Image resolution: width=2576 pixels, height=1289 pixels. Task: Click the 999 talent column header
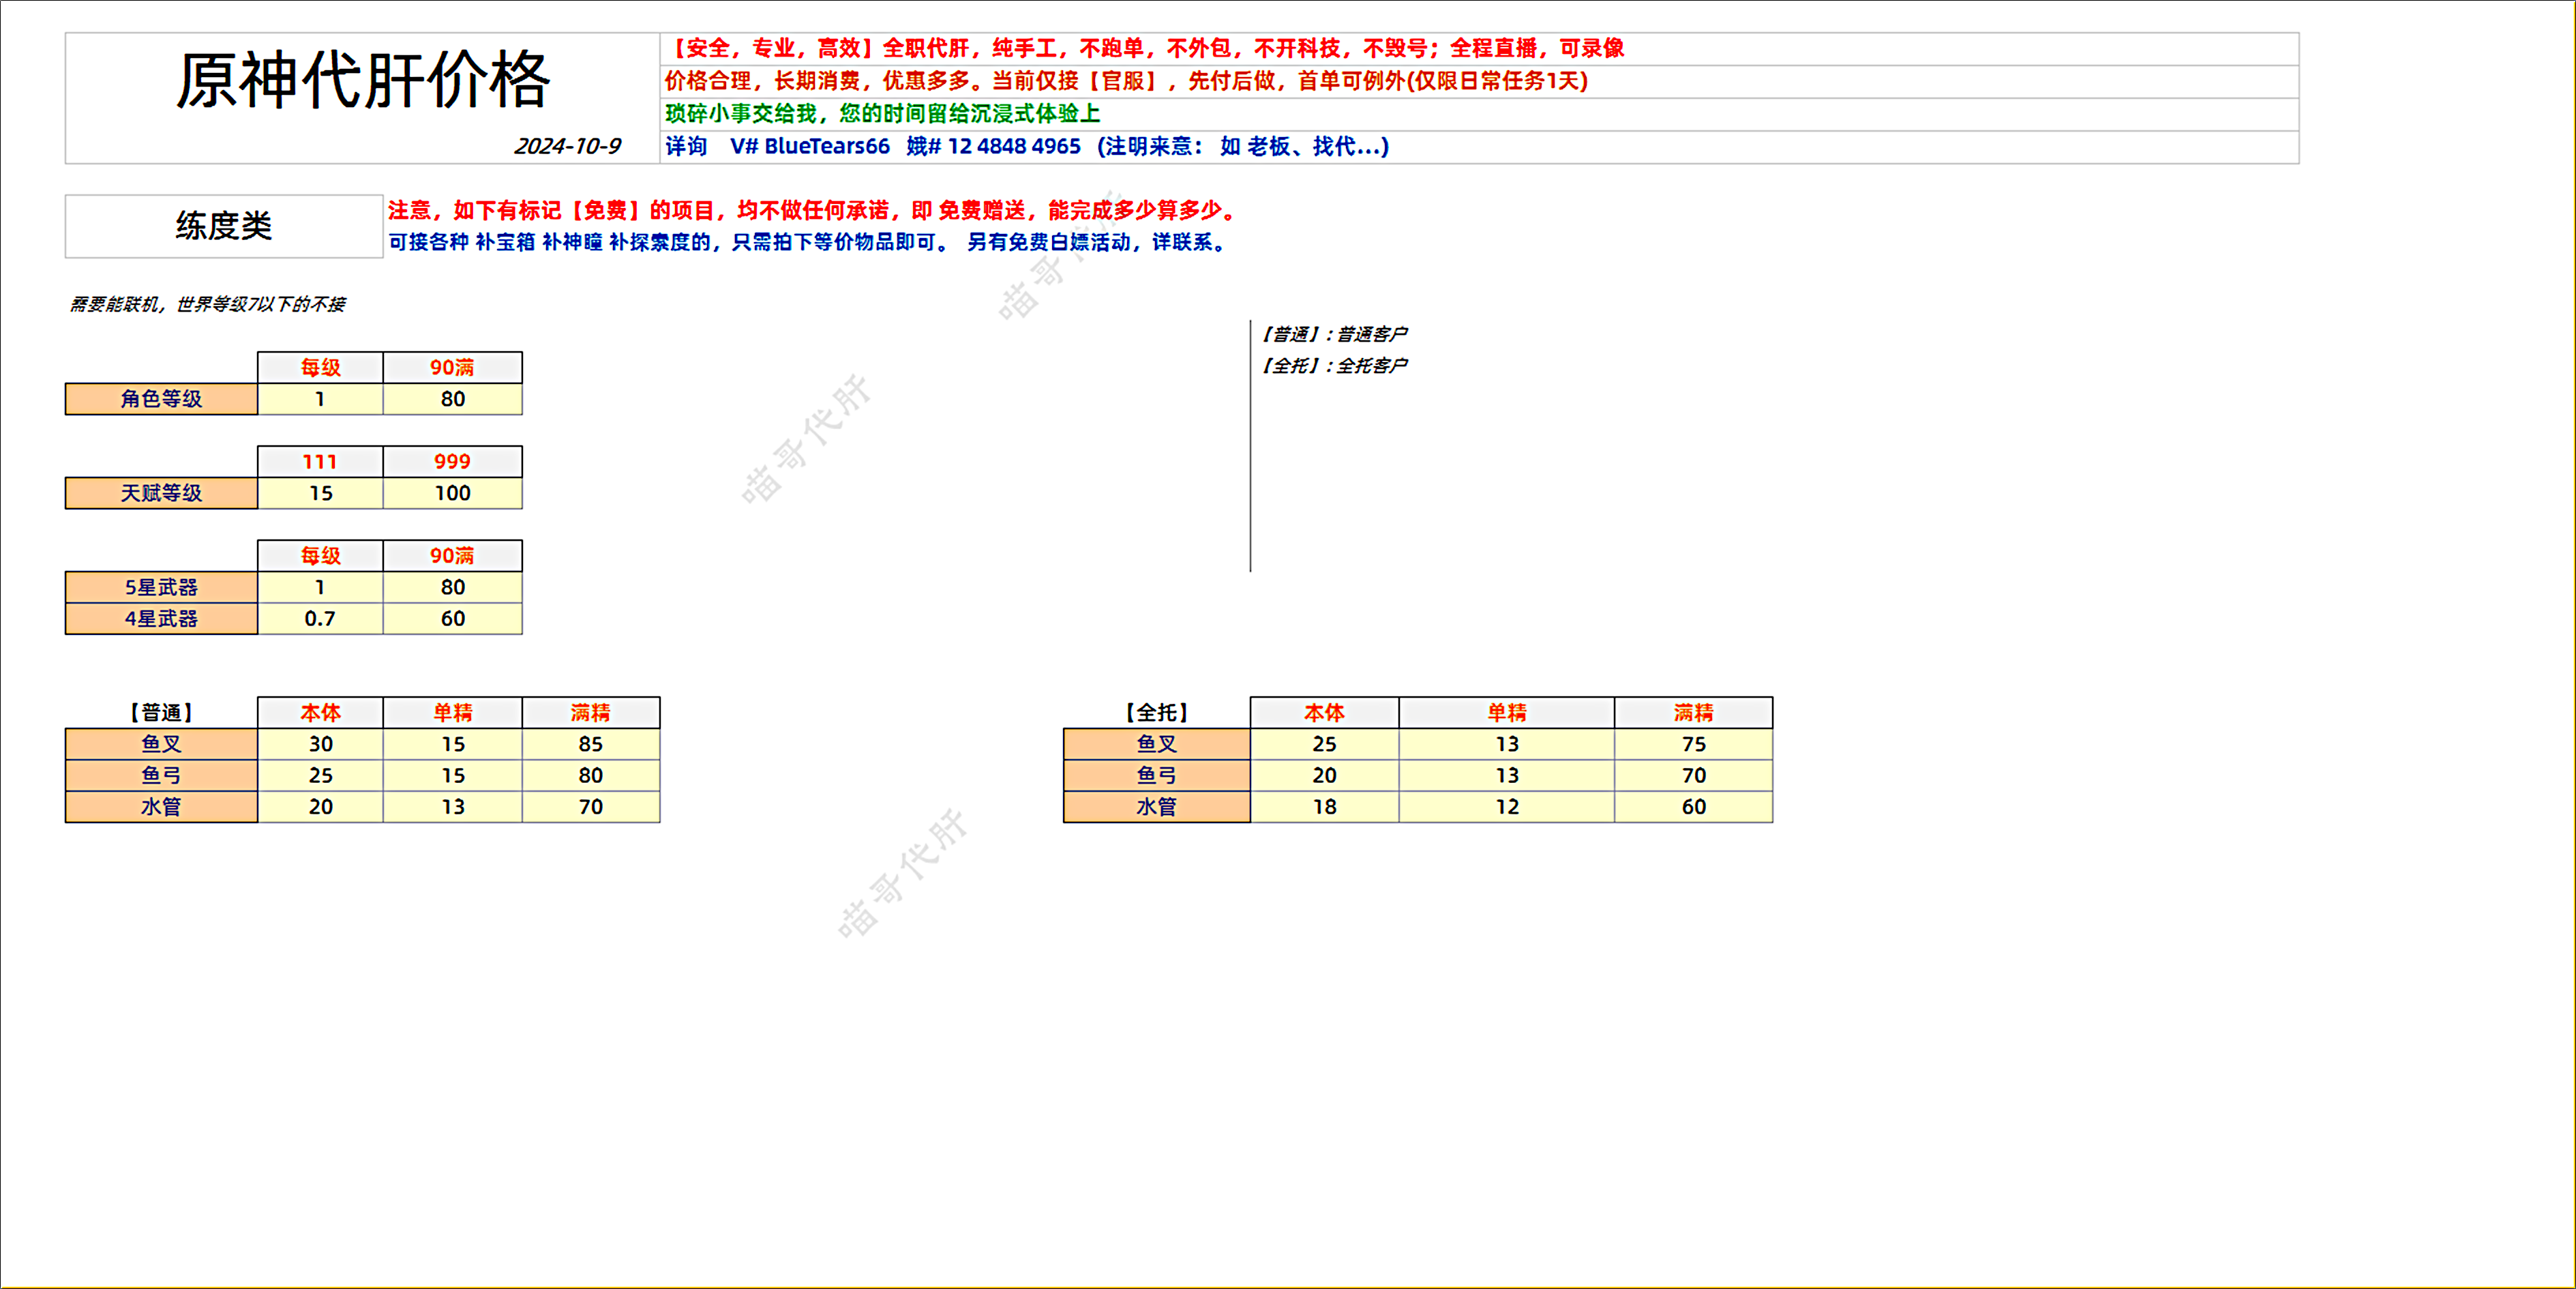point(452,462)
